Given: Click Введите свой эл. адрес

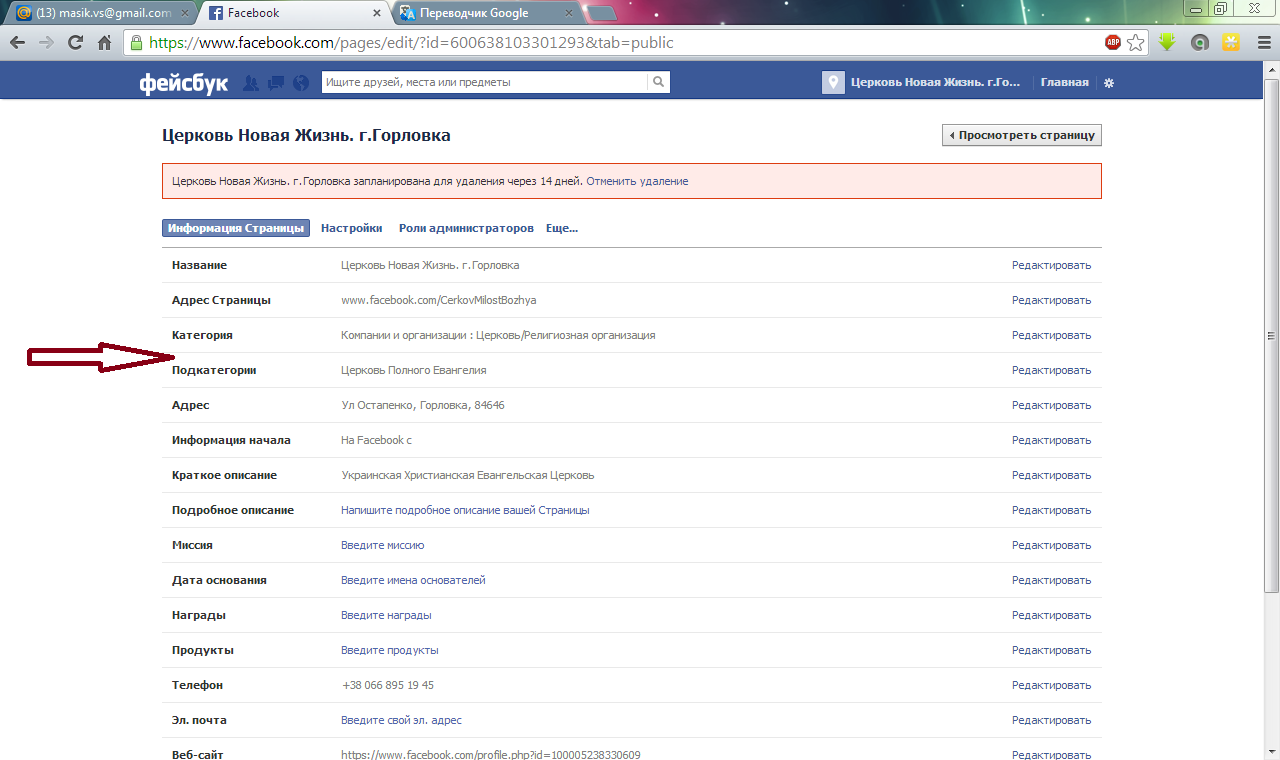Looking at the screenshot, I should (x=401, y=720).
